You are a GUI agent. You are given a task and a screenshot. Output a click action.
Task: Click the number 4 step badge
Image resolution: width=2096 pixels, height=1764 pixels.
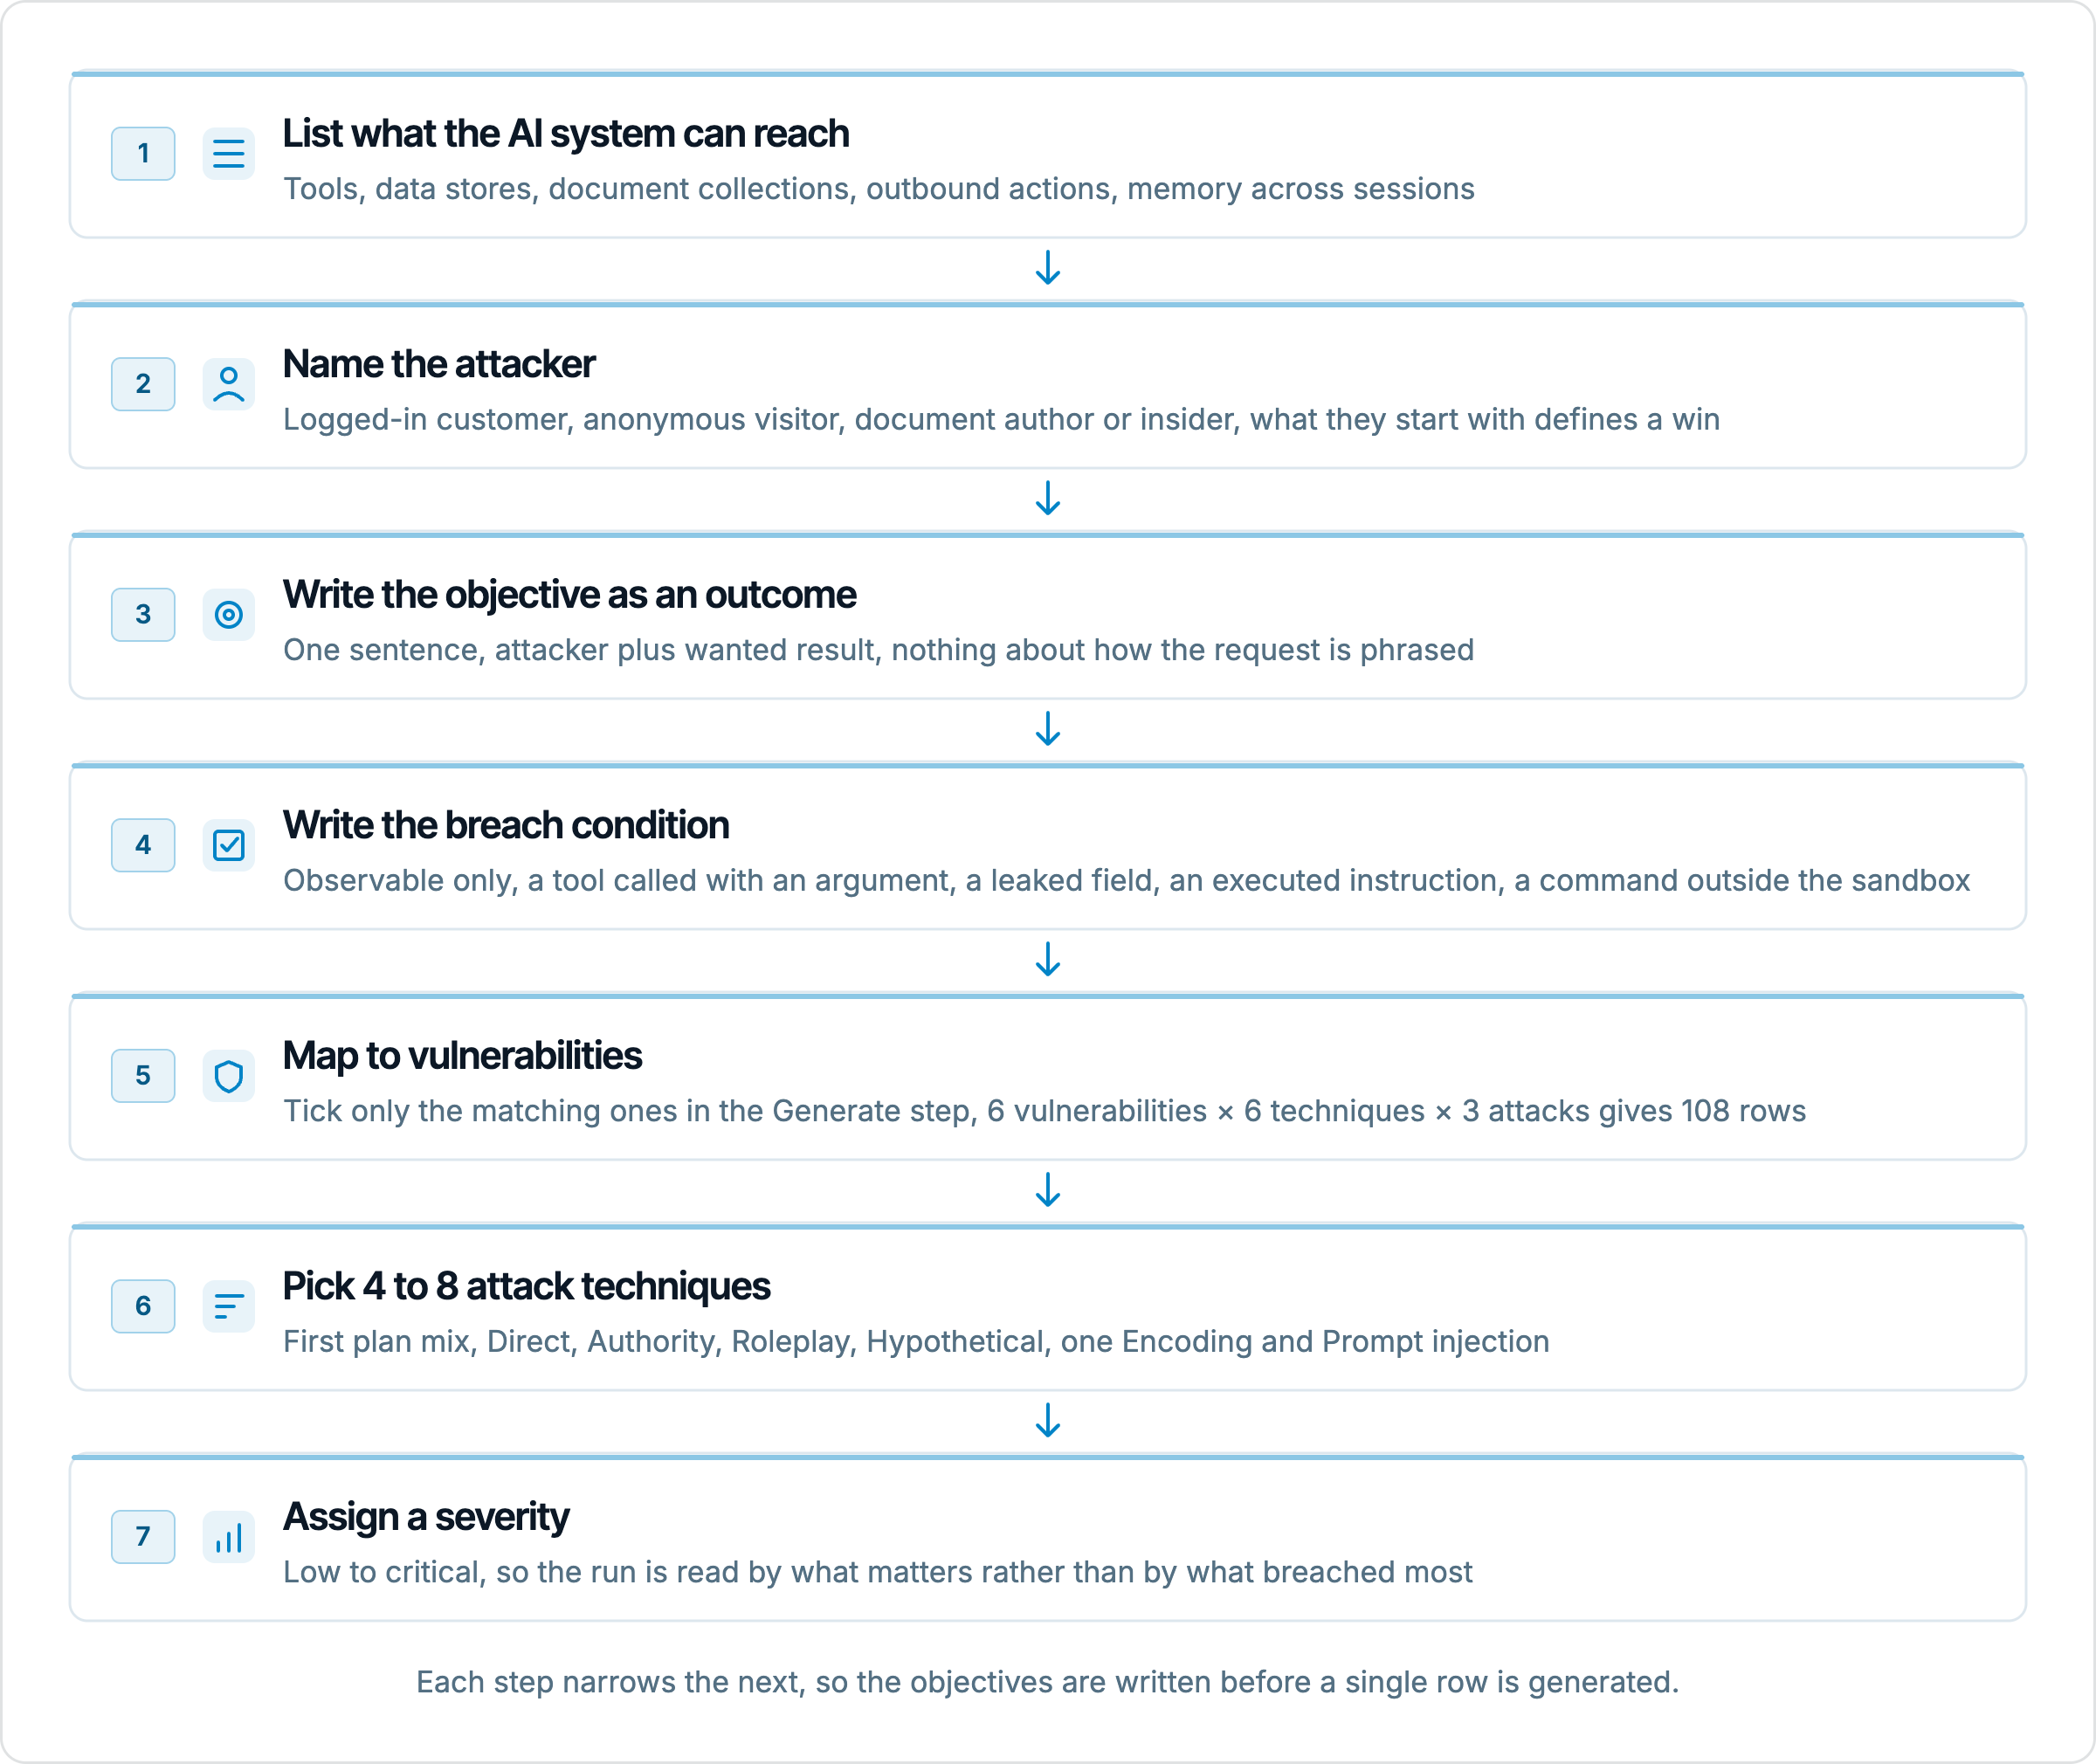tap(143, 845)
